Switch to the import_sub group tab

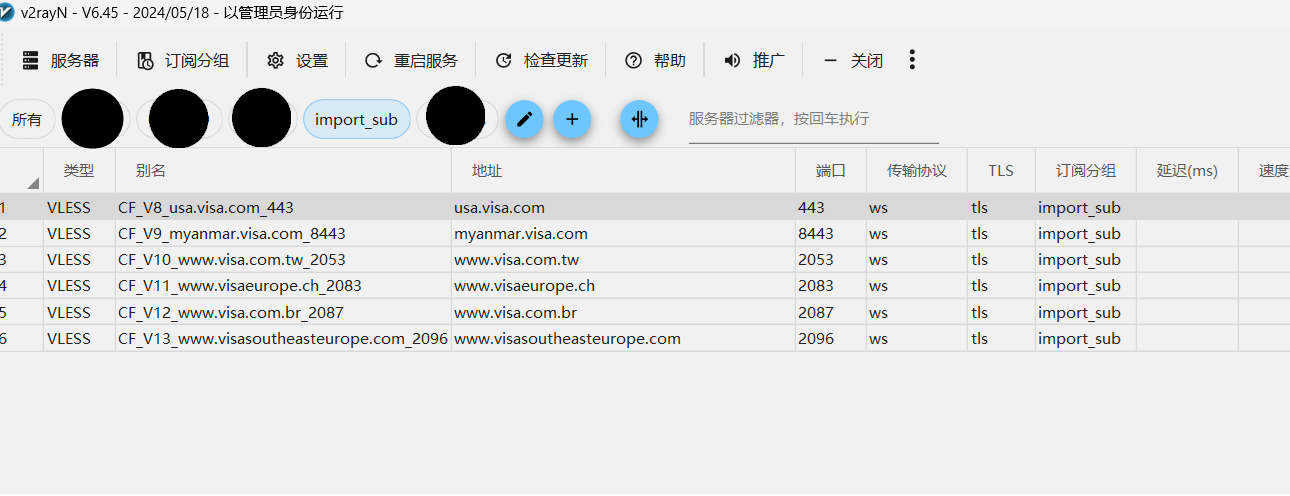tap(356, 120)
